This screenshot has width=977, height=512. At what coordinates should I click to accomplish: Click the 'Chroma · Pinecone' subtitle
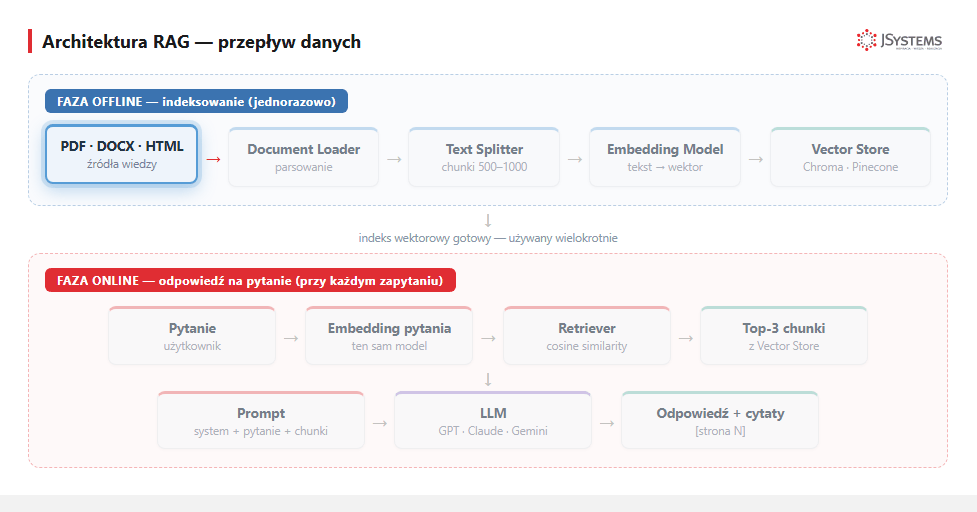coord(851,167)
